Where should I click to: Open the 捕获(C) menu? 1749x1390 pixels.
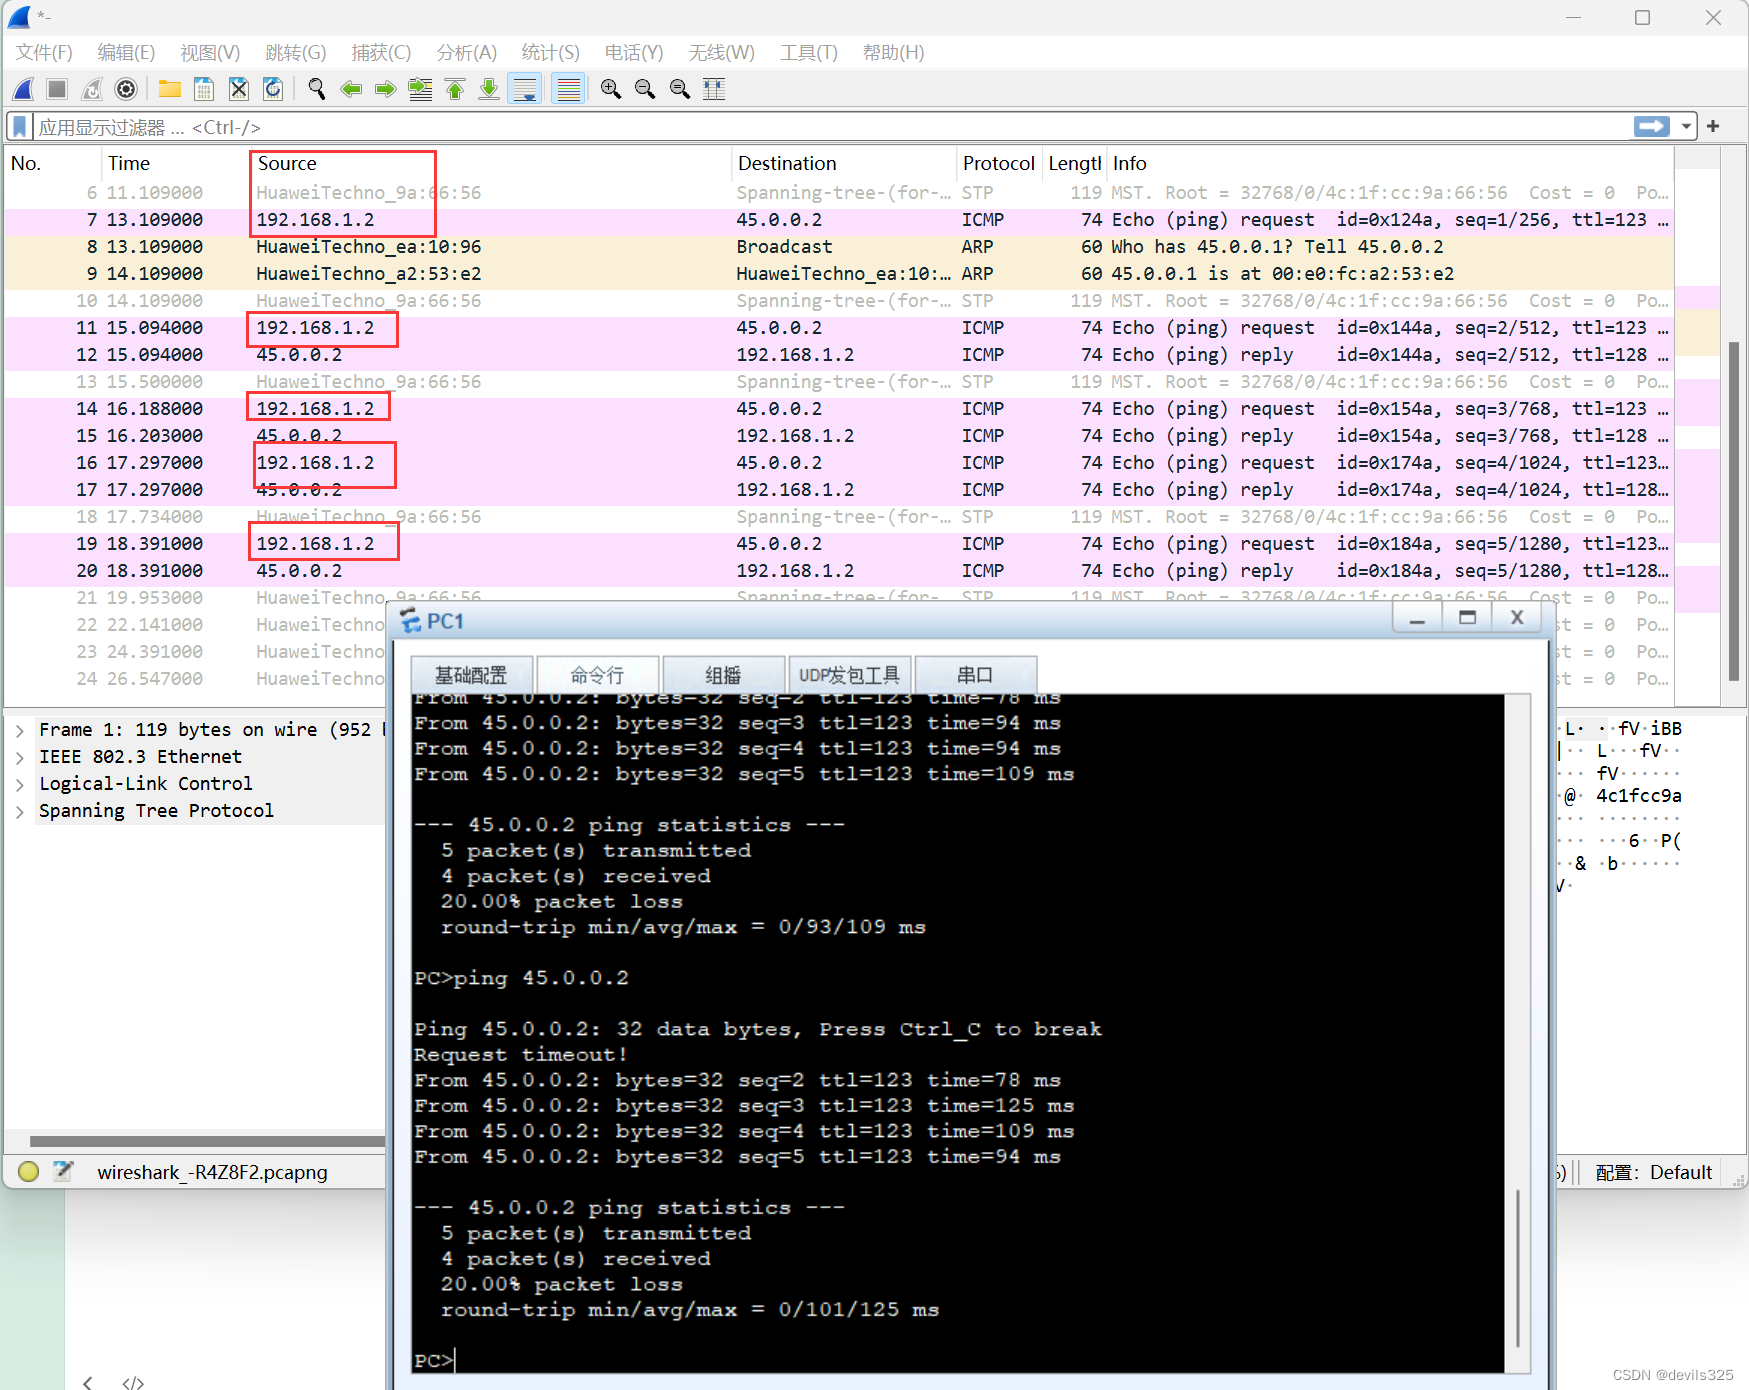pos(381,52)
